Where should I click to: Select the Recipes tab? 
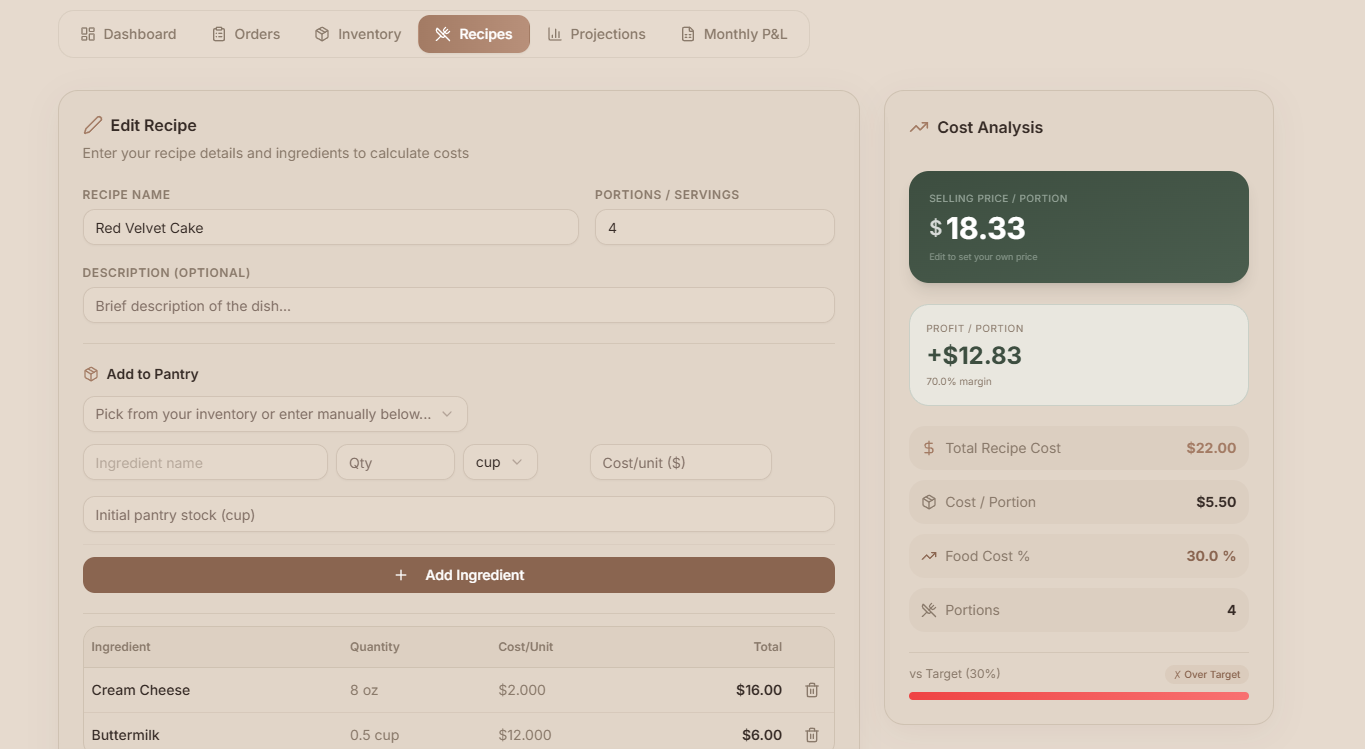click(x=474, y=33)
